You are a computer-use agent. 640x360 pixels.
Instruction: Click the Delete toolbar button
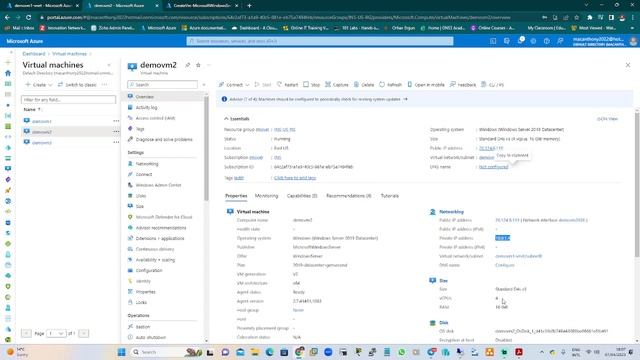click(x=364, y=84)
